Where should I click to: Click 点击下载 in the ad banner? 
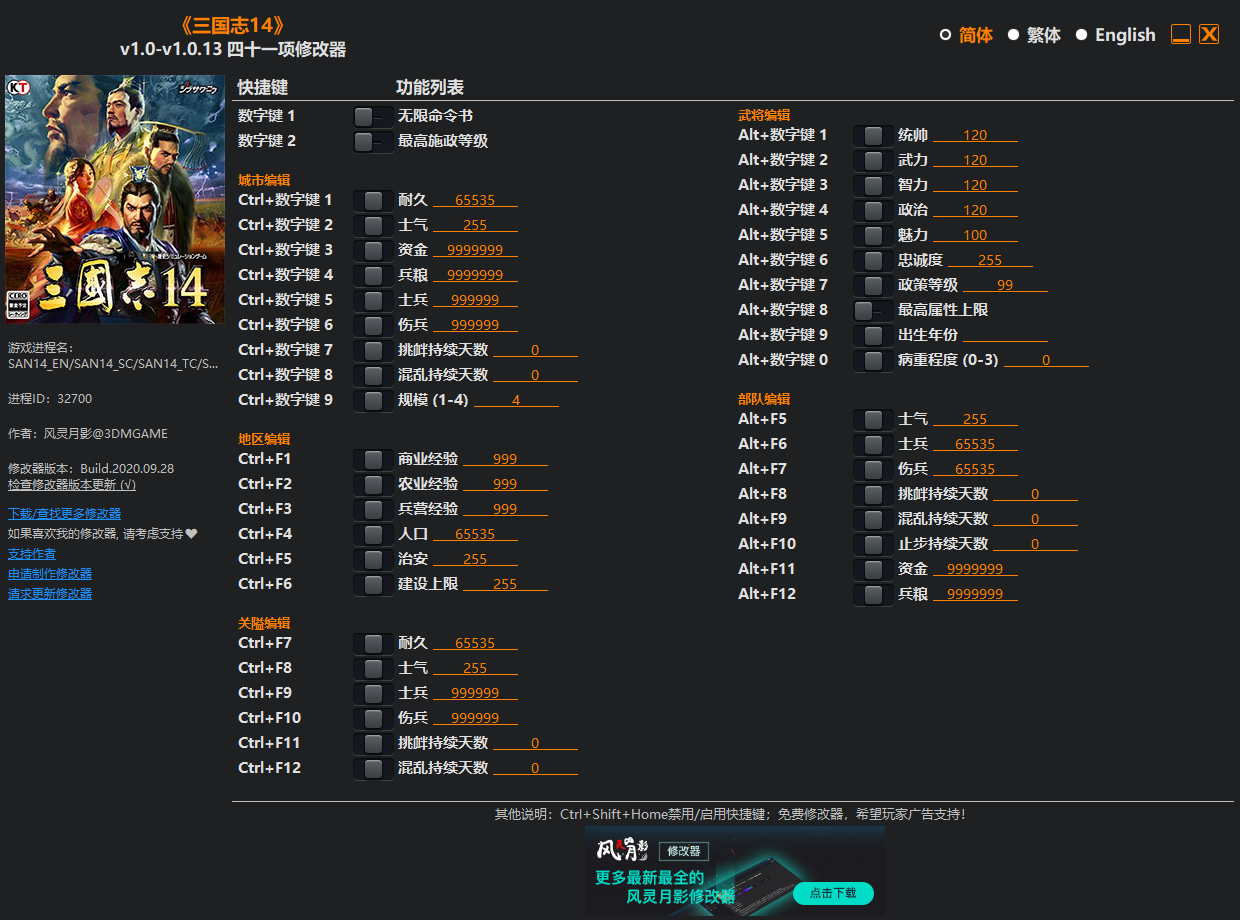click(833, 894)
